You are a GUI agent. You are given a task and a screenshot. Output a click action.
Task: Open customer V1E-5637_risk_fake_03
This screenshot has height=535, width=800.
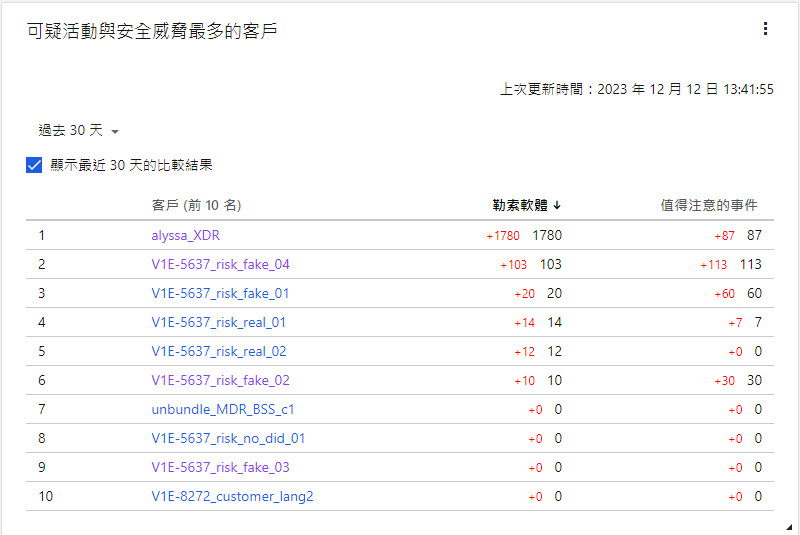pos(220,467)
